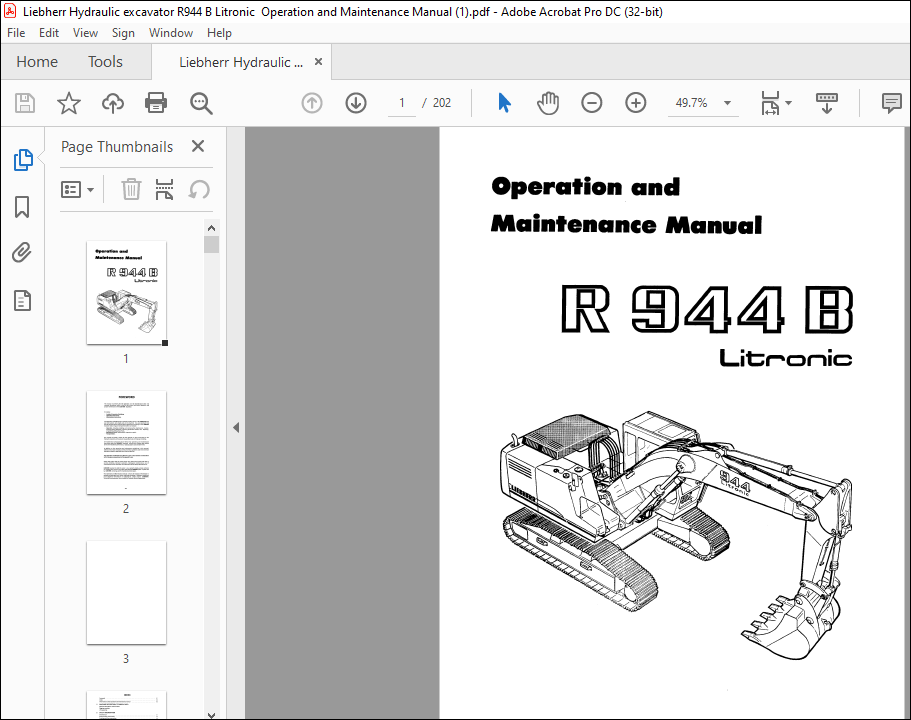Viewport: 911px width, 720px height.
Task: Click the 49.7% zoom value field
Action: click(691, 103)
